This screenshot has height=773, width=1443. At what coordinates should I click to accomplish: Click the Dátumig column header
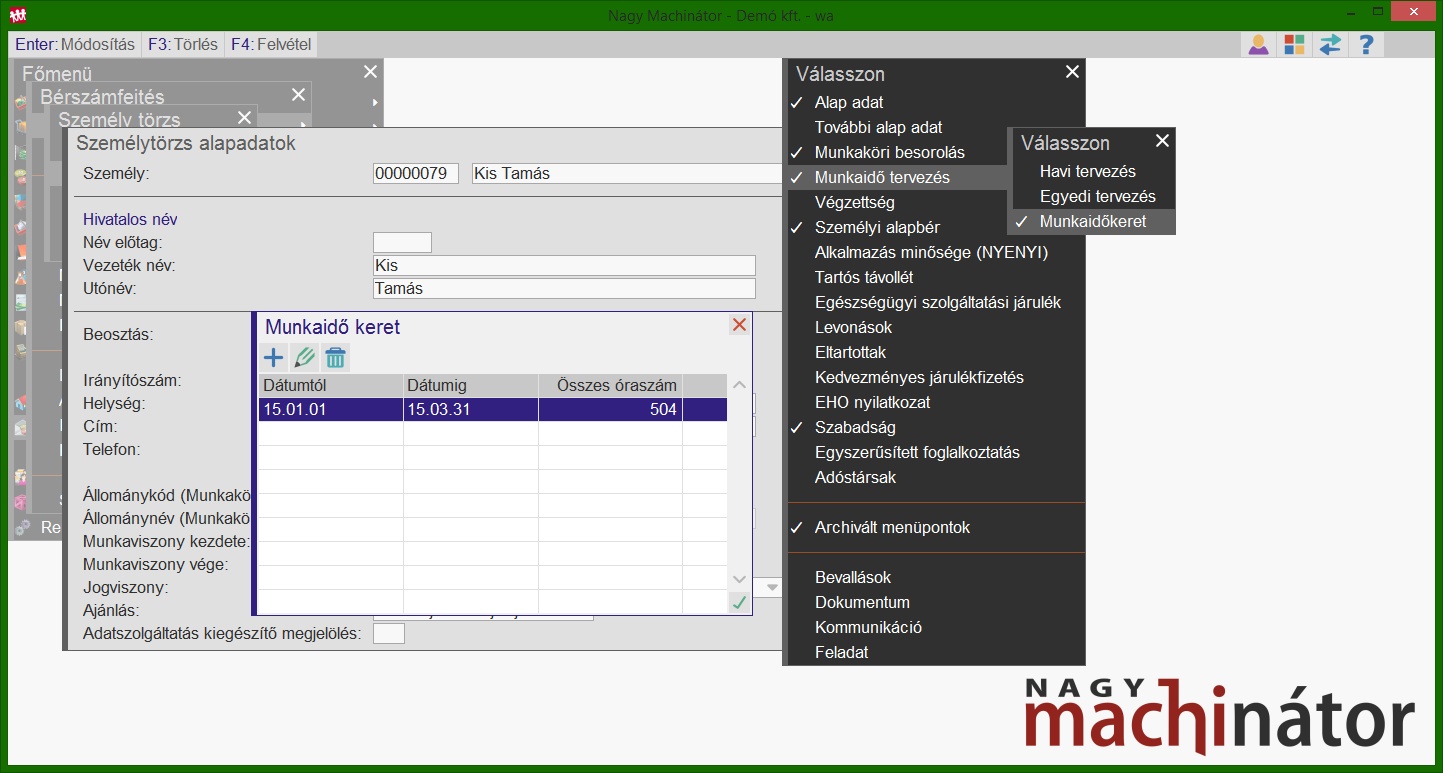471,385
